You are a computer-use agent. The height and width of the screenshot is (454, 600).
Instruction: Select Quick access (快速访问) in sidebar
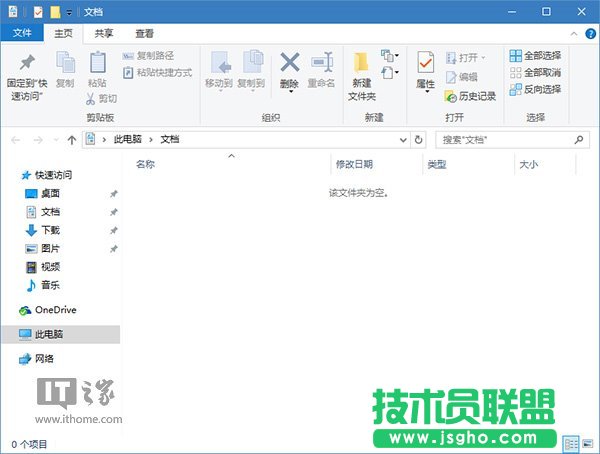point(47,175)
